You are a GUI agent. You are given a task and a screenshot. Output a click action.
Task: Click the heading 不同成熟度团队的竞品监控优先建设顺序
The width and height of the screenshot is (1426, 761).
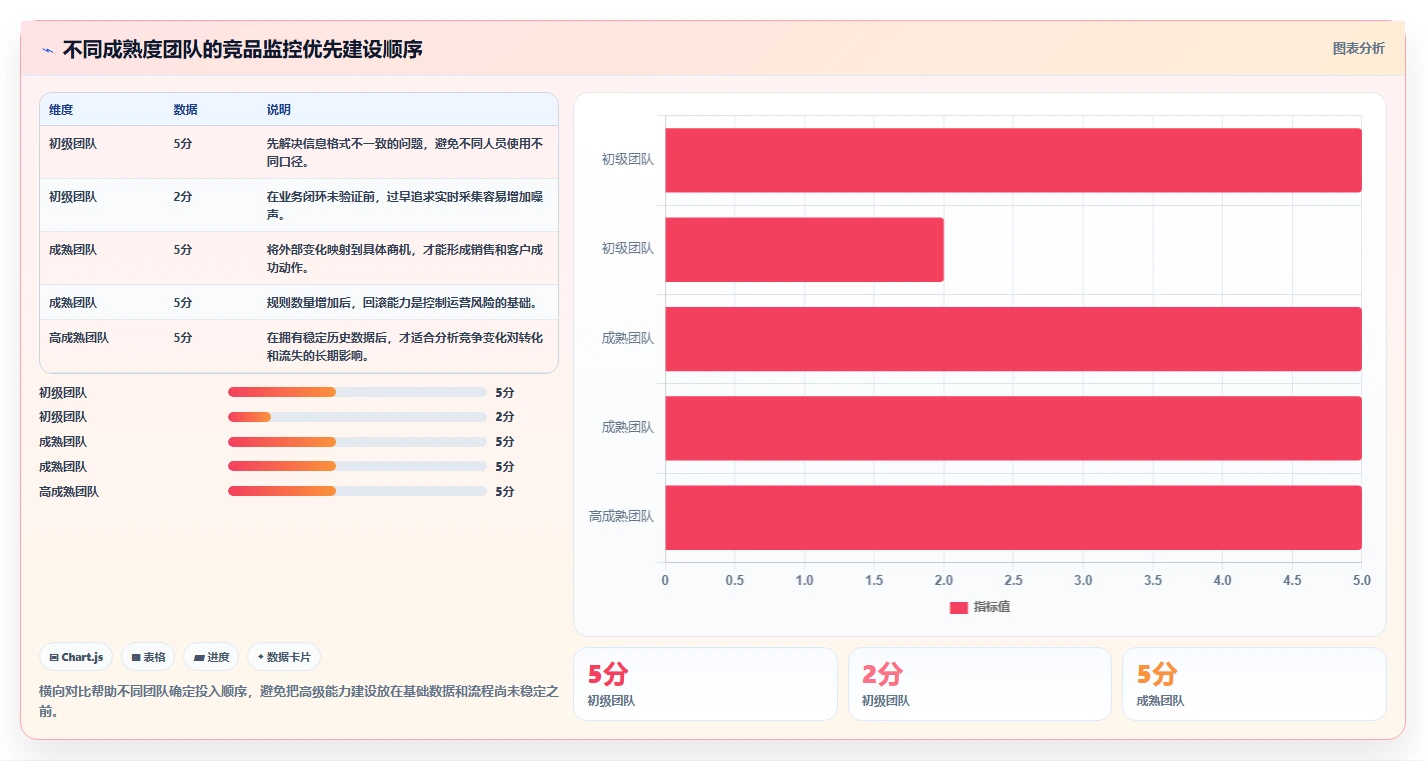[x=243, y=49]
